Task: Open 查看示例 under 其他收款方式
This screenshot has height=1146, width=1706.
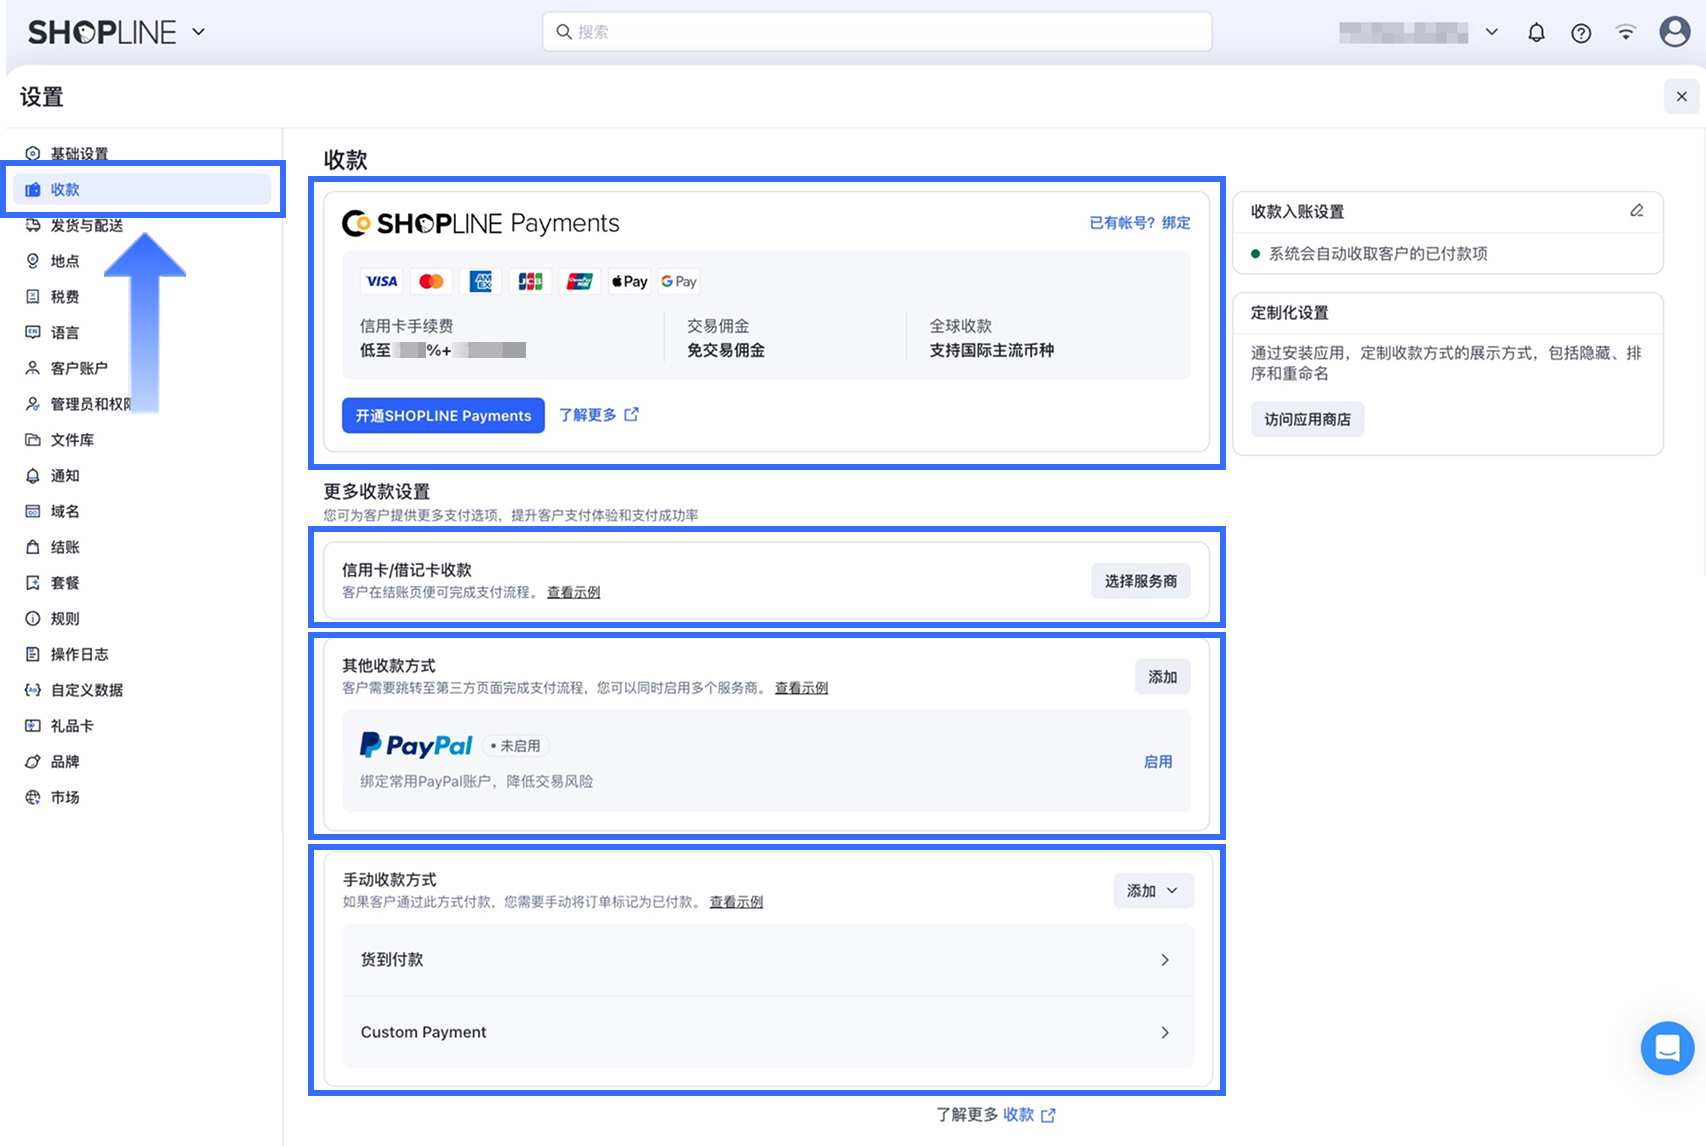Action: pos(802,688)
